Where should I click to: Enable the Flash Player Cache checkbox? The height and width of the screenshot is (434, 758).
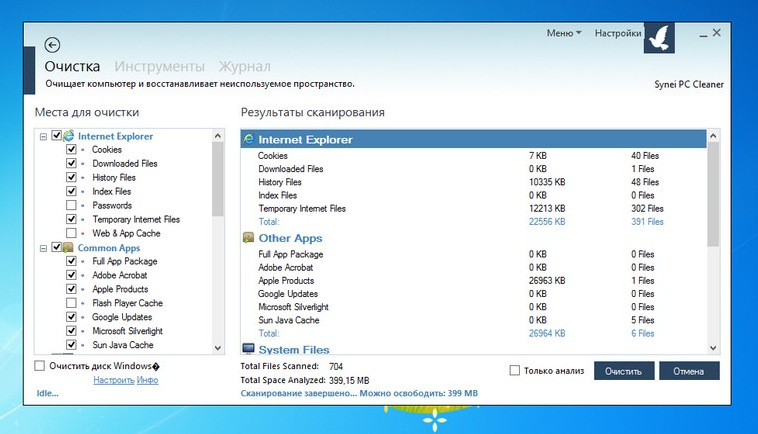click(71, 303)
